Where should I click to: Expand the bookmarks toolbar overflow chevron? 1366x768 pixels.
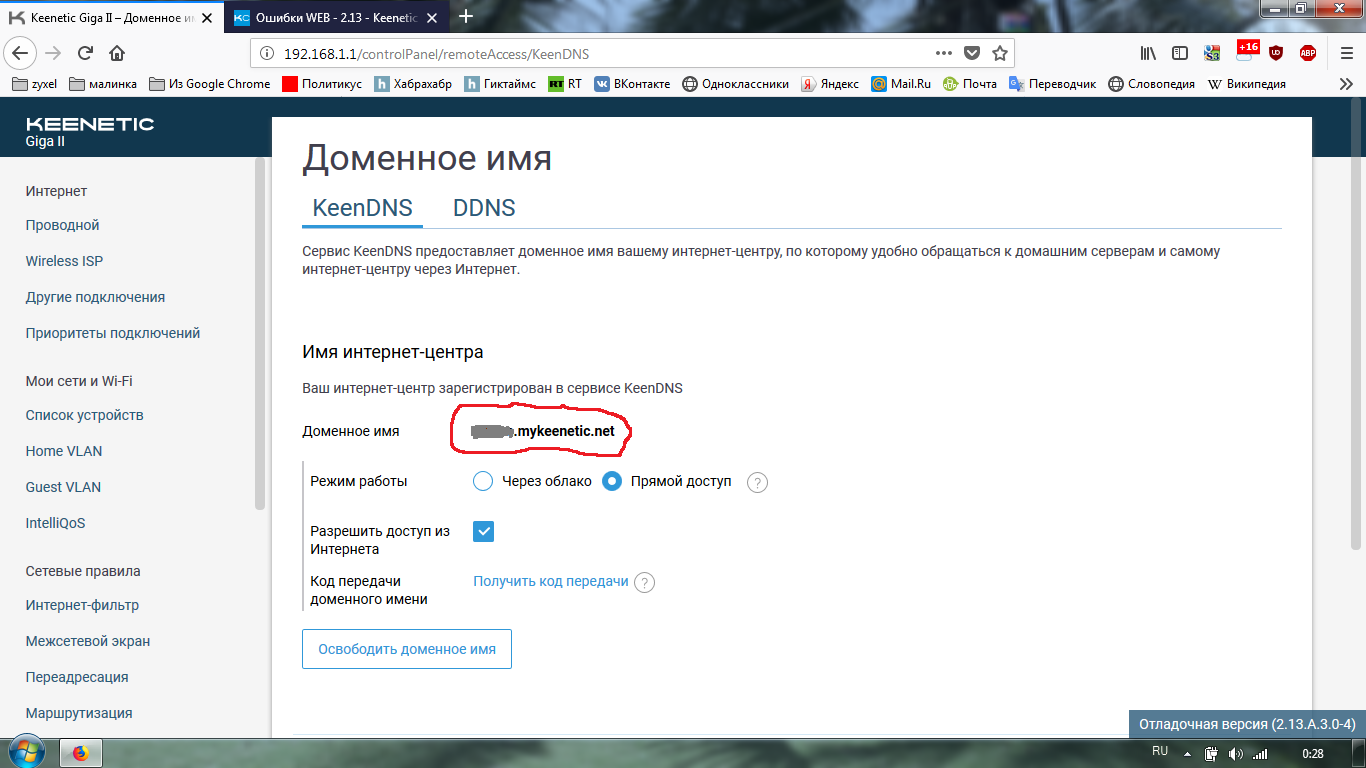pyautogui.click(x=1346, y=84)
